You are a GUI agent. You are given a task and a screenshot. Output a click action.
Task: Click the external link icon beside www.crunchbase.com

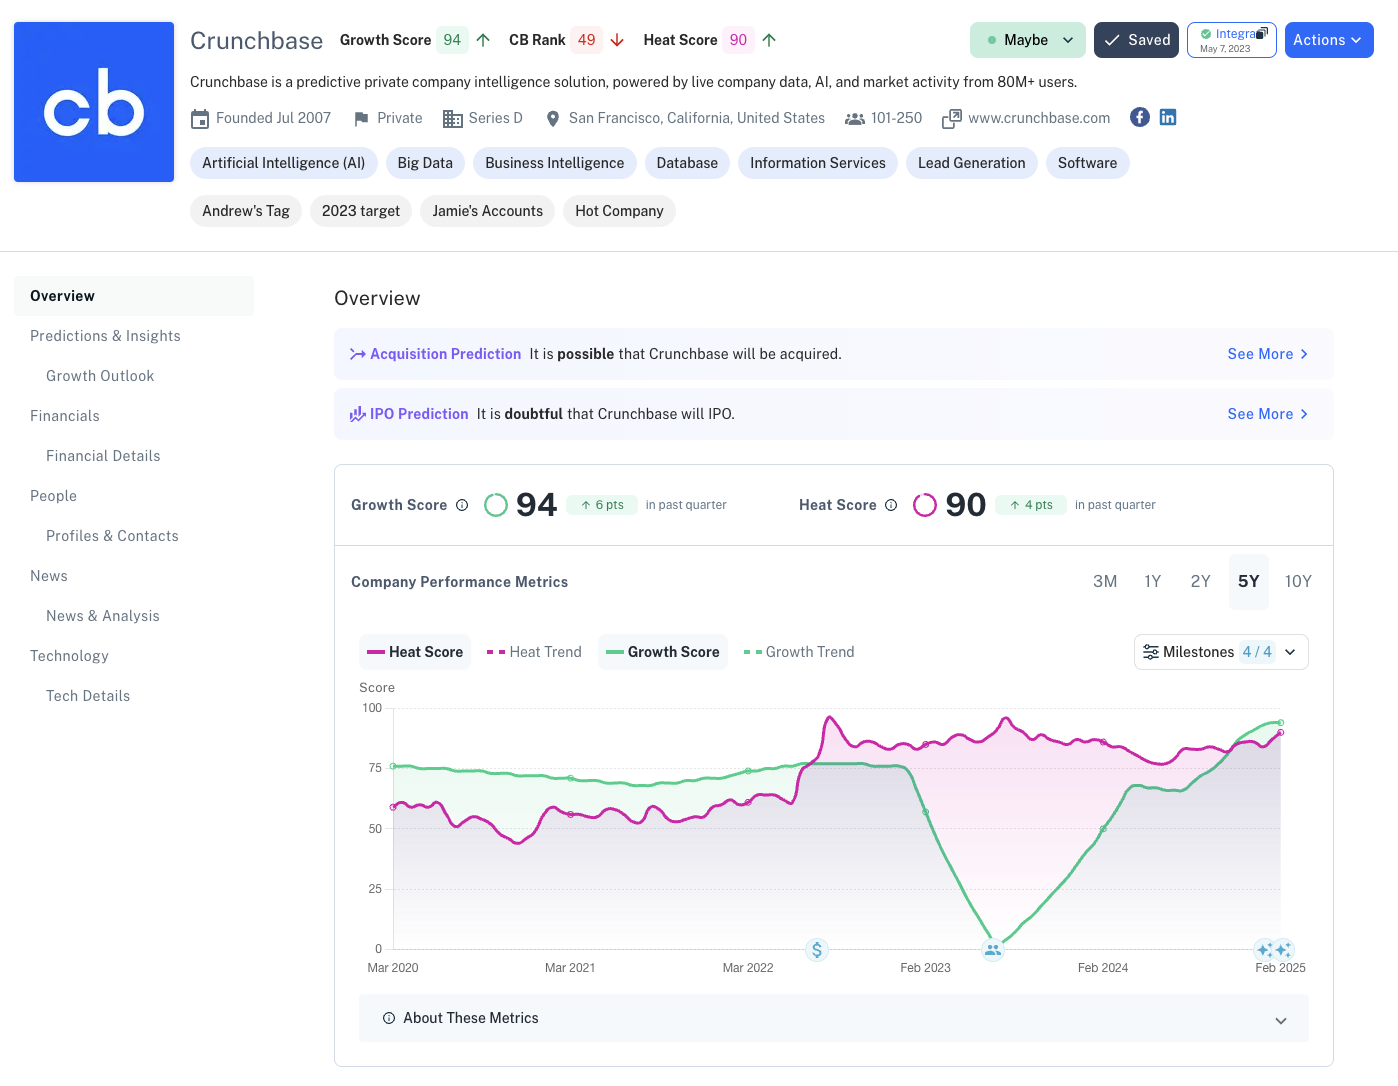tap(952, 118)
